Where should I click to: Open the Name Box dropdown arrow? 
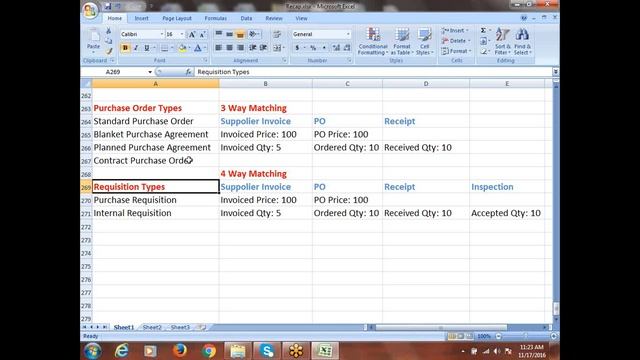pyautogui.click(x=150, y=72)
